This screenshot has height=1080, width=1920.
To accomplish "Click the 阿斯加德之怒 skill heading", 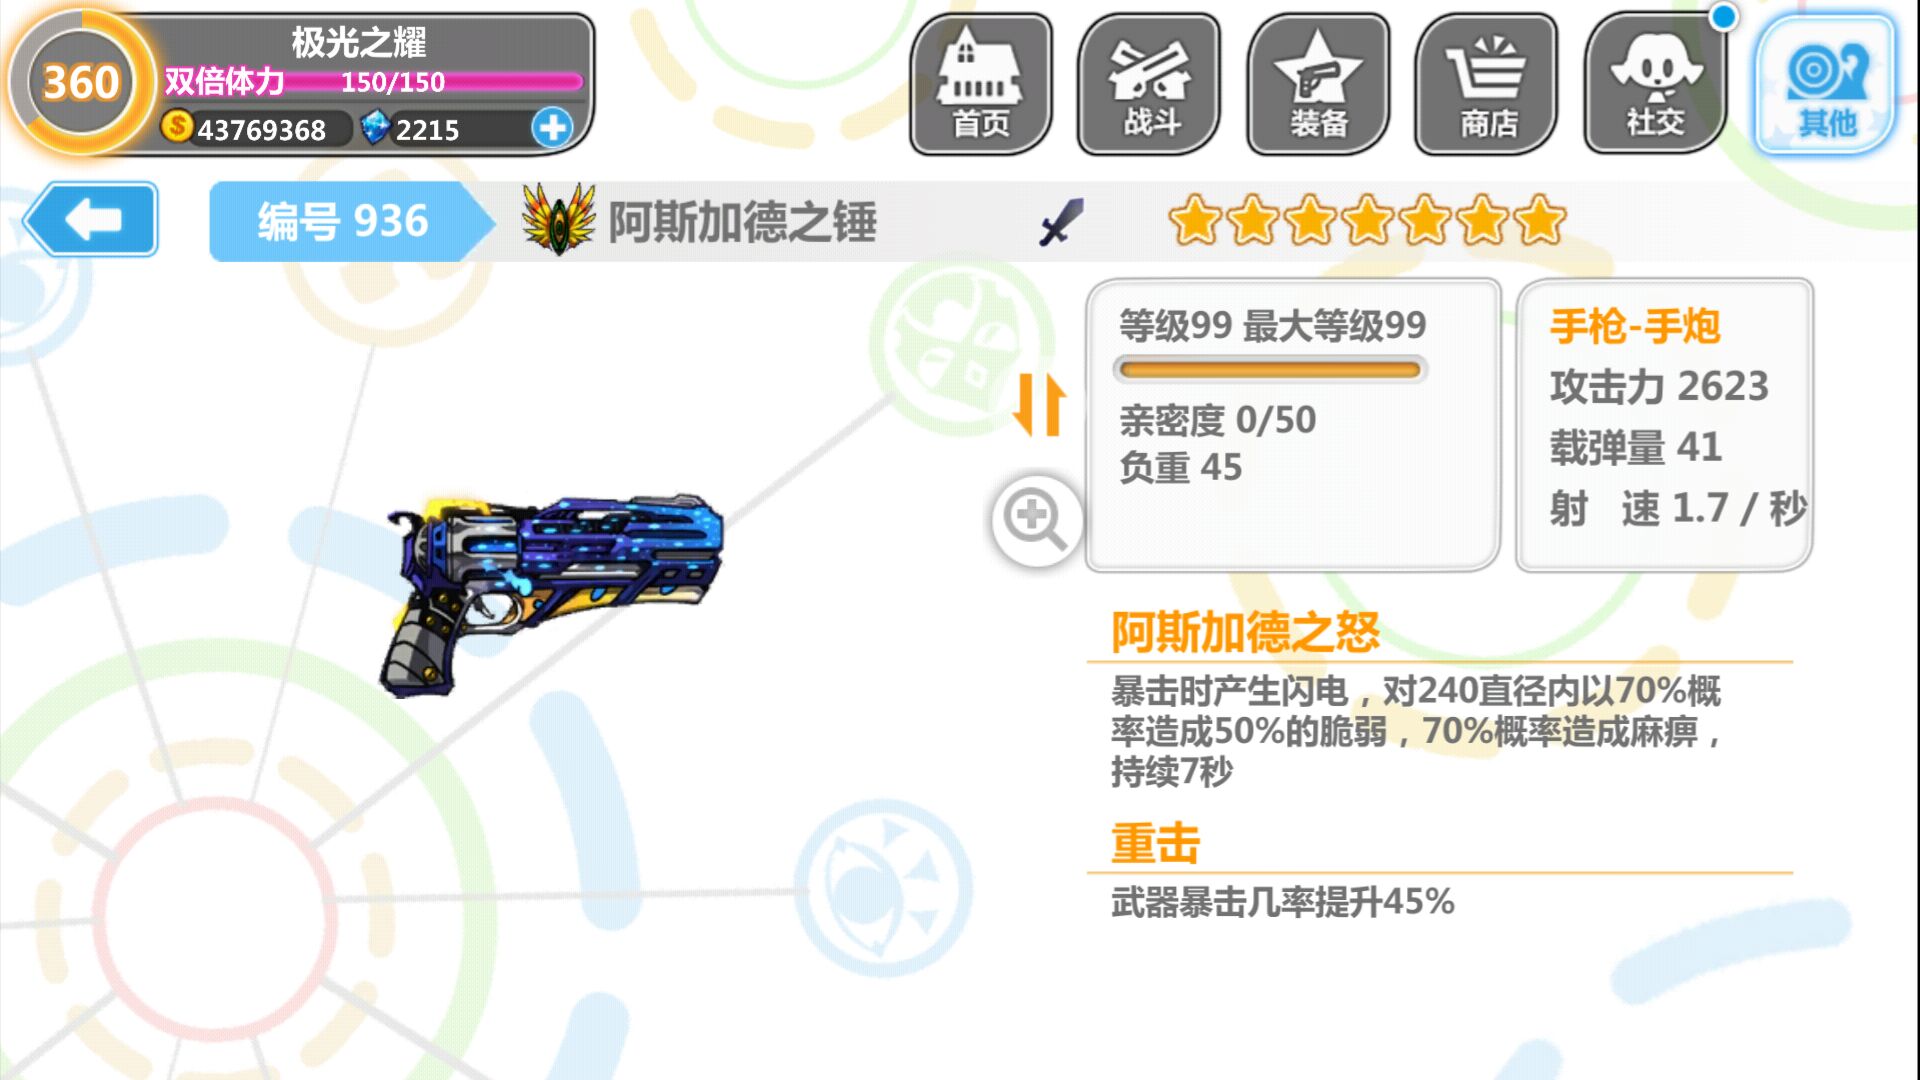I will pyautogui.click(x=1246, y=632).
